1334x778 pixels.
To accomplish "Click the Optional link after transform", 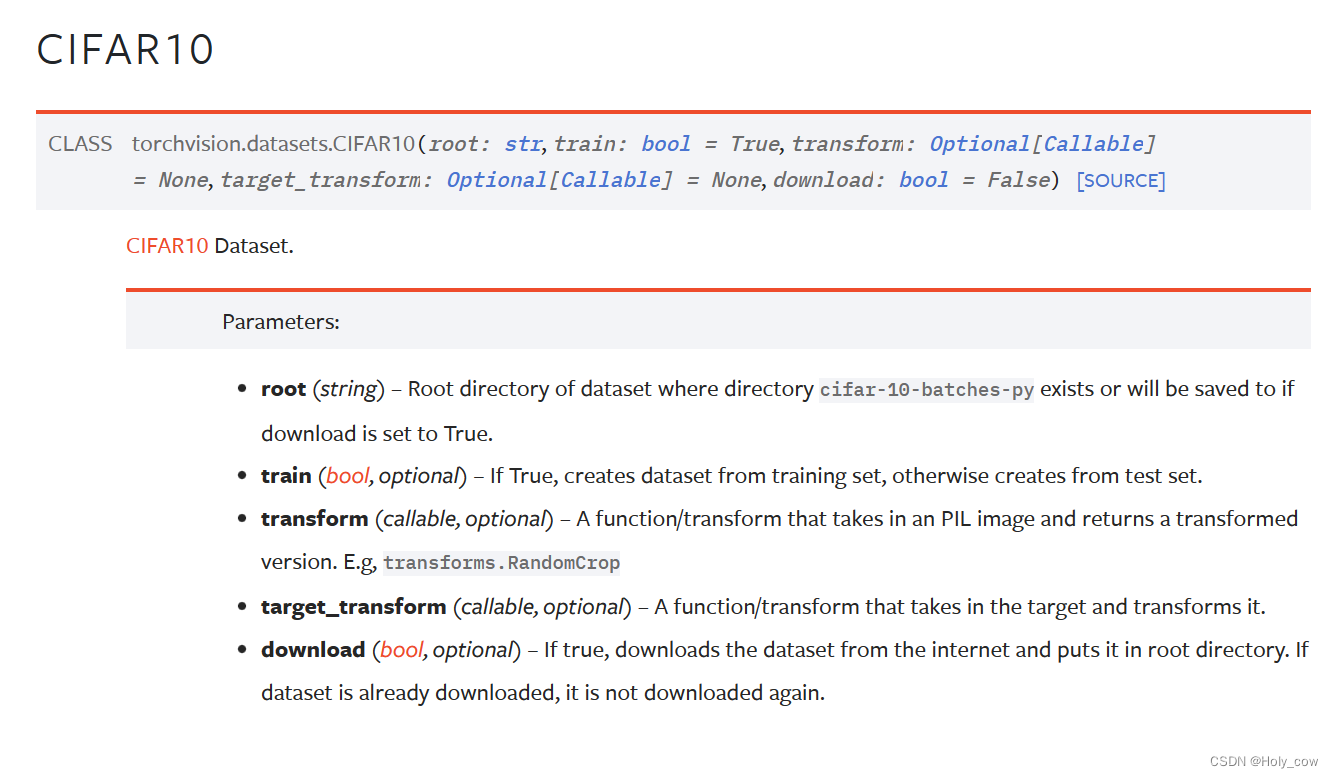I will pyautogui.click(x=980, y=144).
